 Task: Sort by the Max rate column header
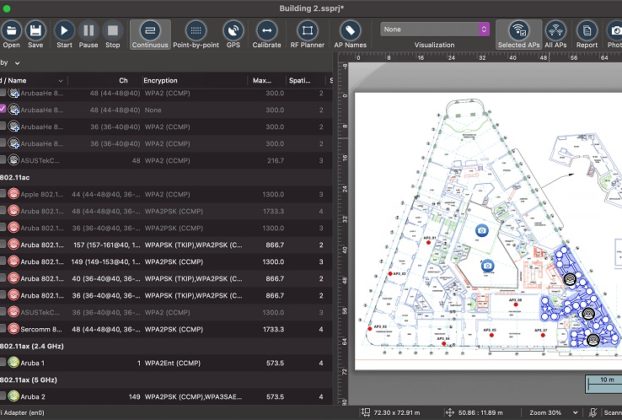point(262,81)
